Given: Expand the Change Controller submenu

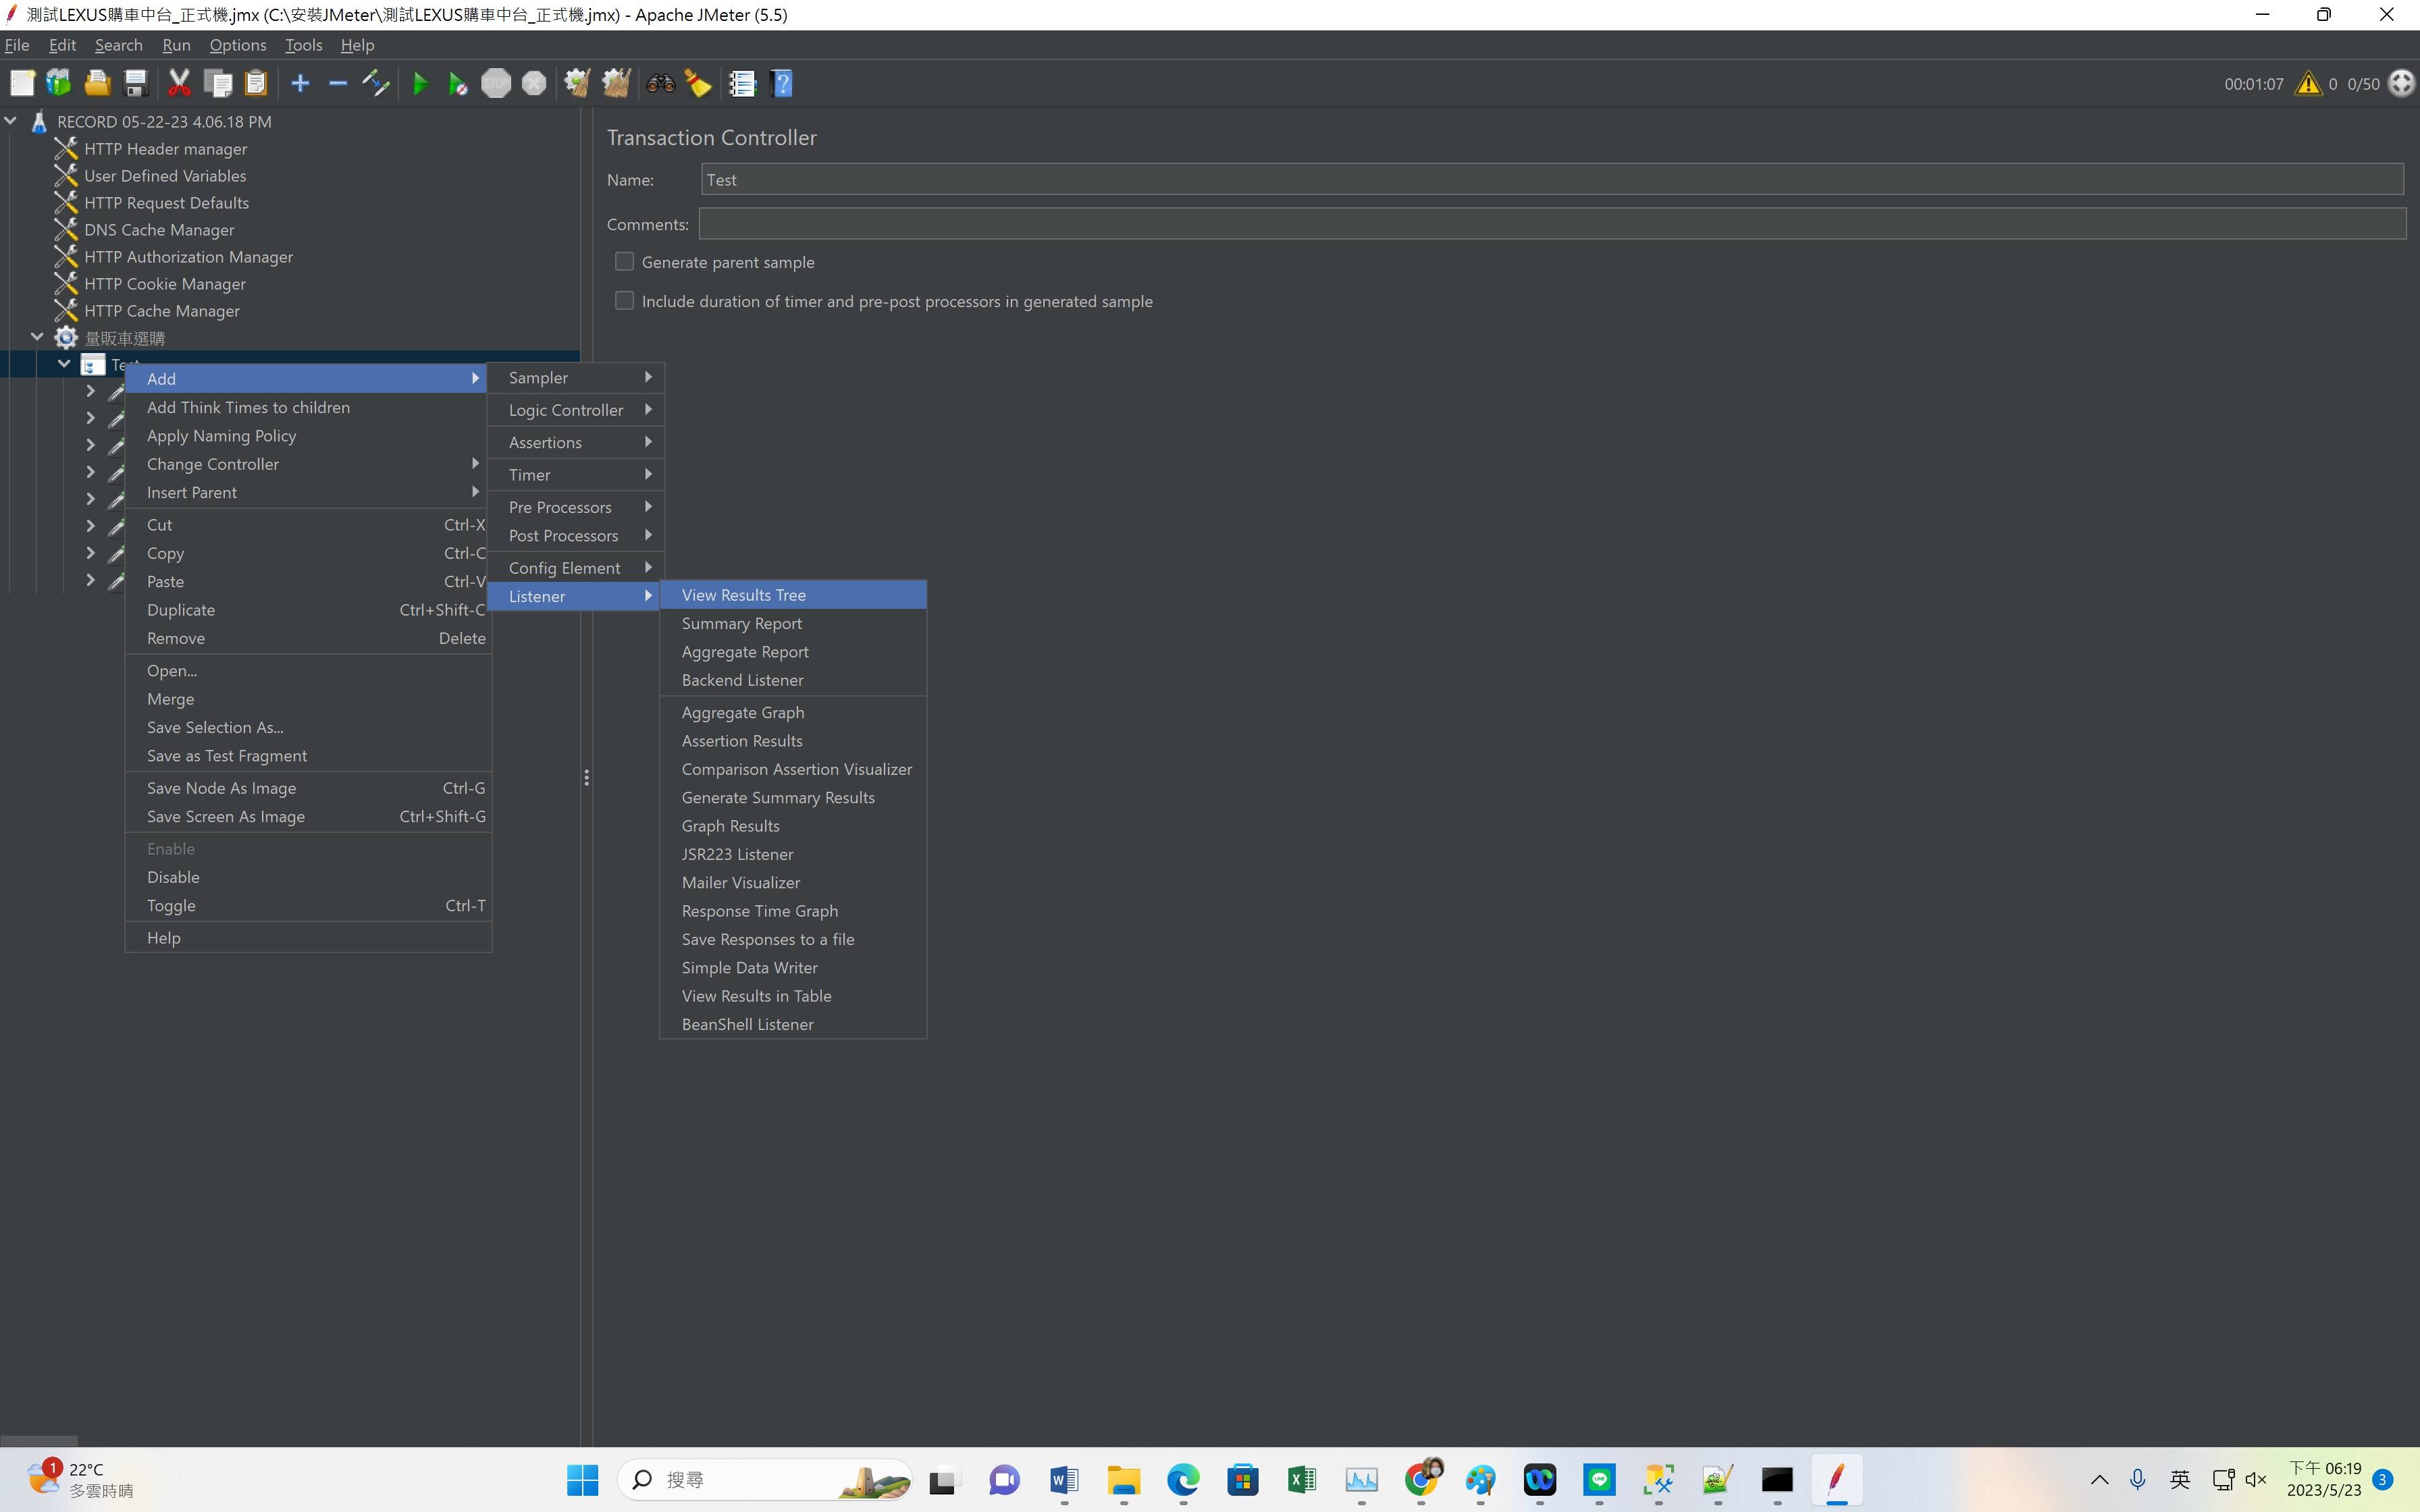Looking at the screenshot, I should [308, 464].
